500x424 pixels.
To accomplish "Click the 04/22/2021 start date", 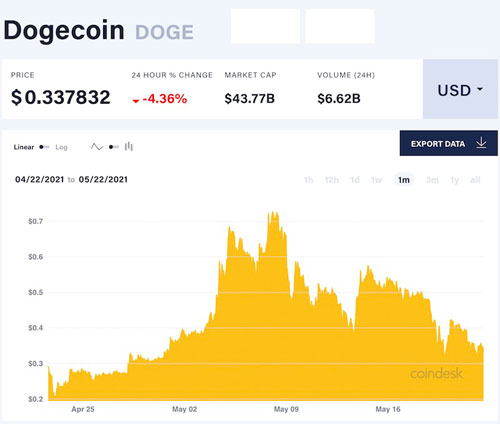I will click(x=39, y=180).
